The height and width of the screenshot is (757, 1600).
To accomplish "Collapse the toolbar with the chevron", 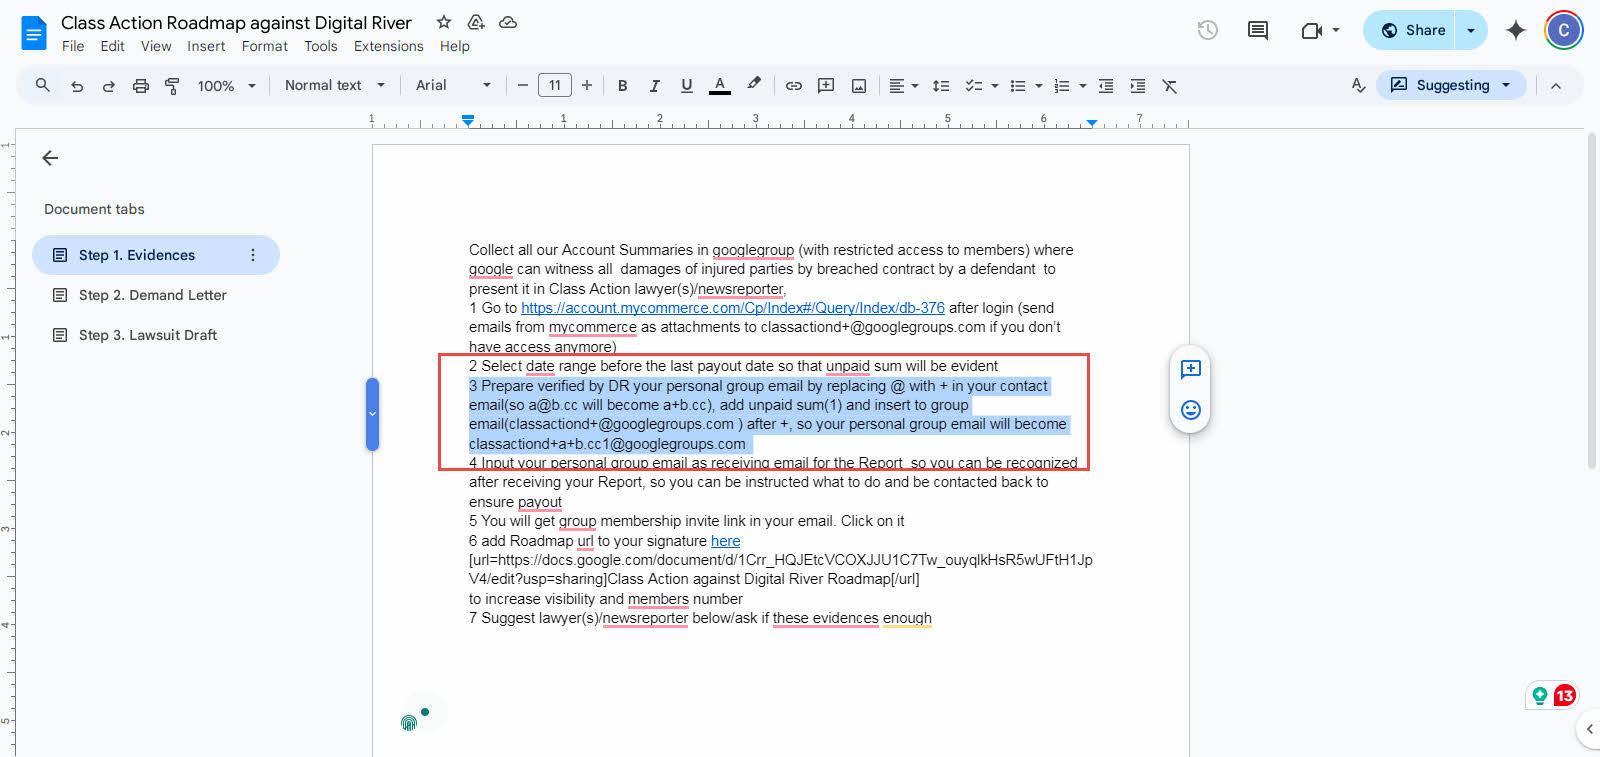I will (1556, 86).
